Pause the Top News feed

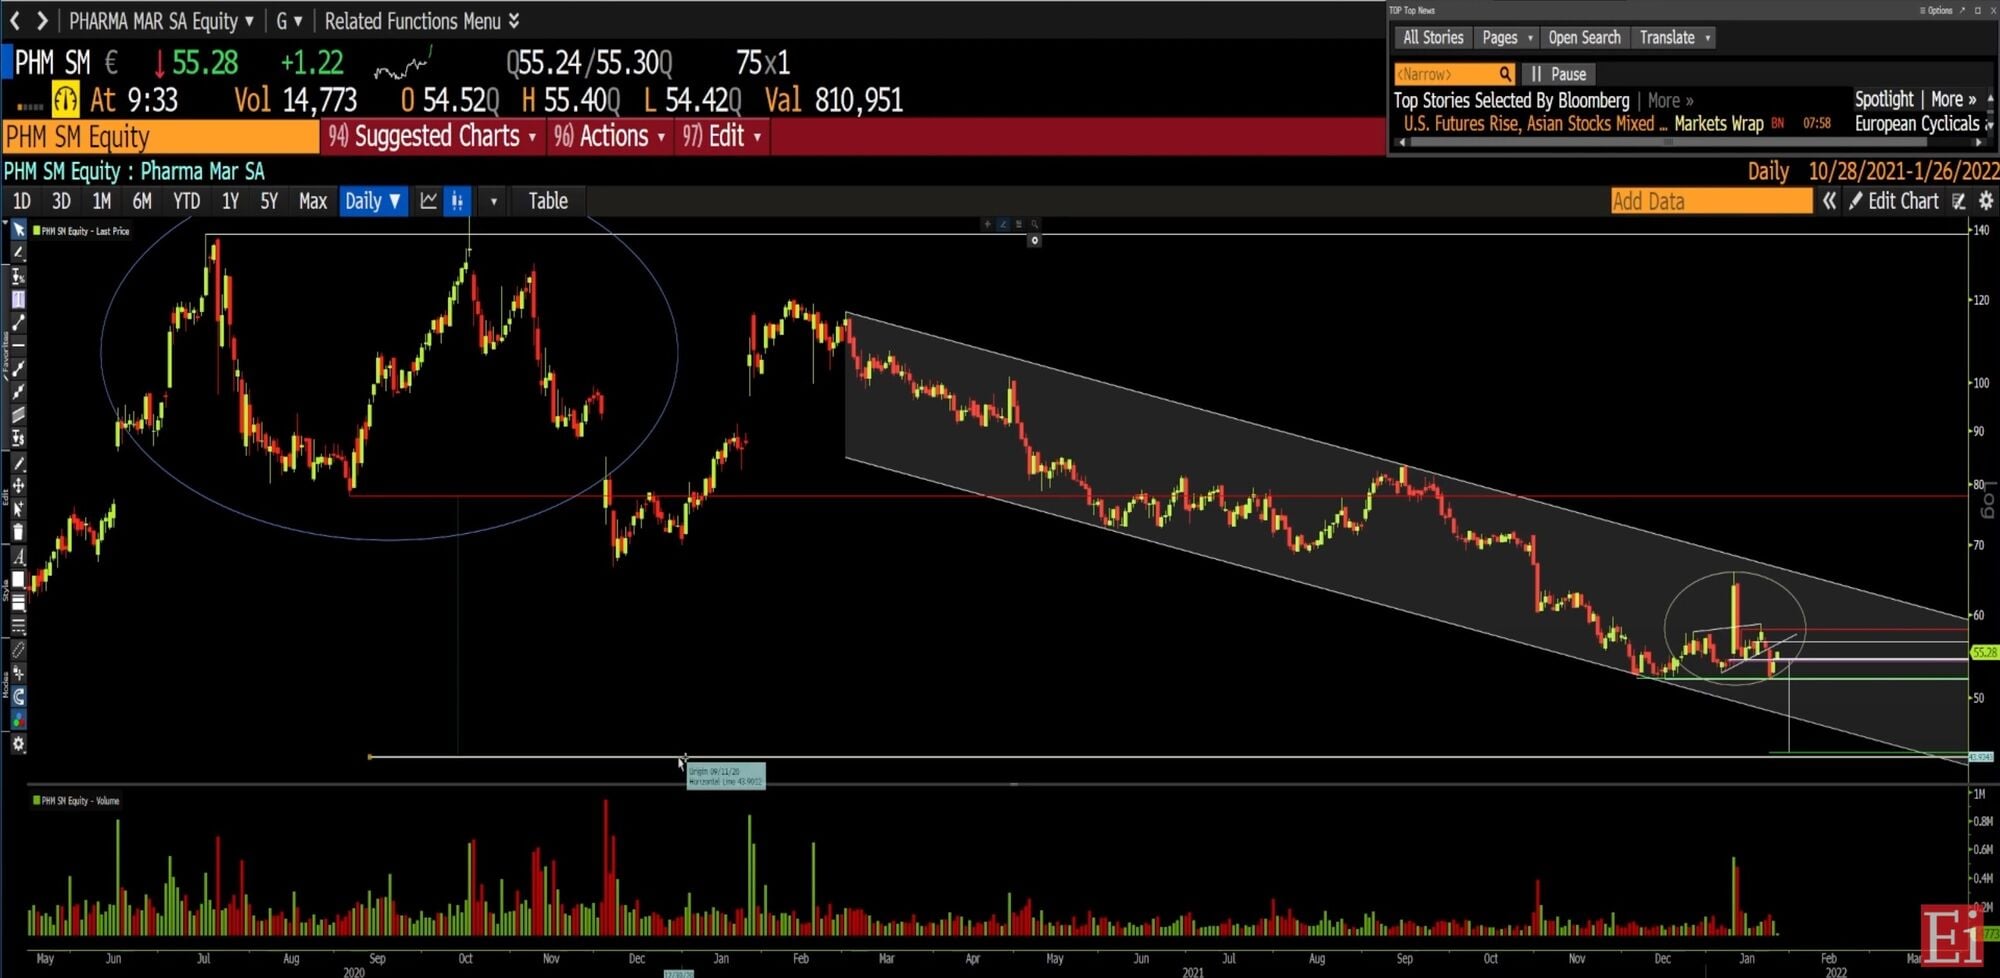[1558, 74]
